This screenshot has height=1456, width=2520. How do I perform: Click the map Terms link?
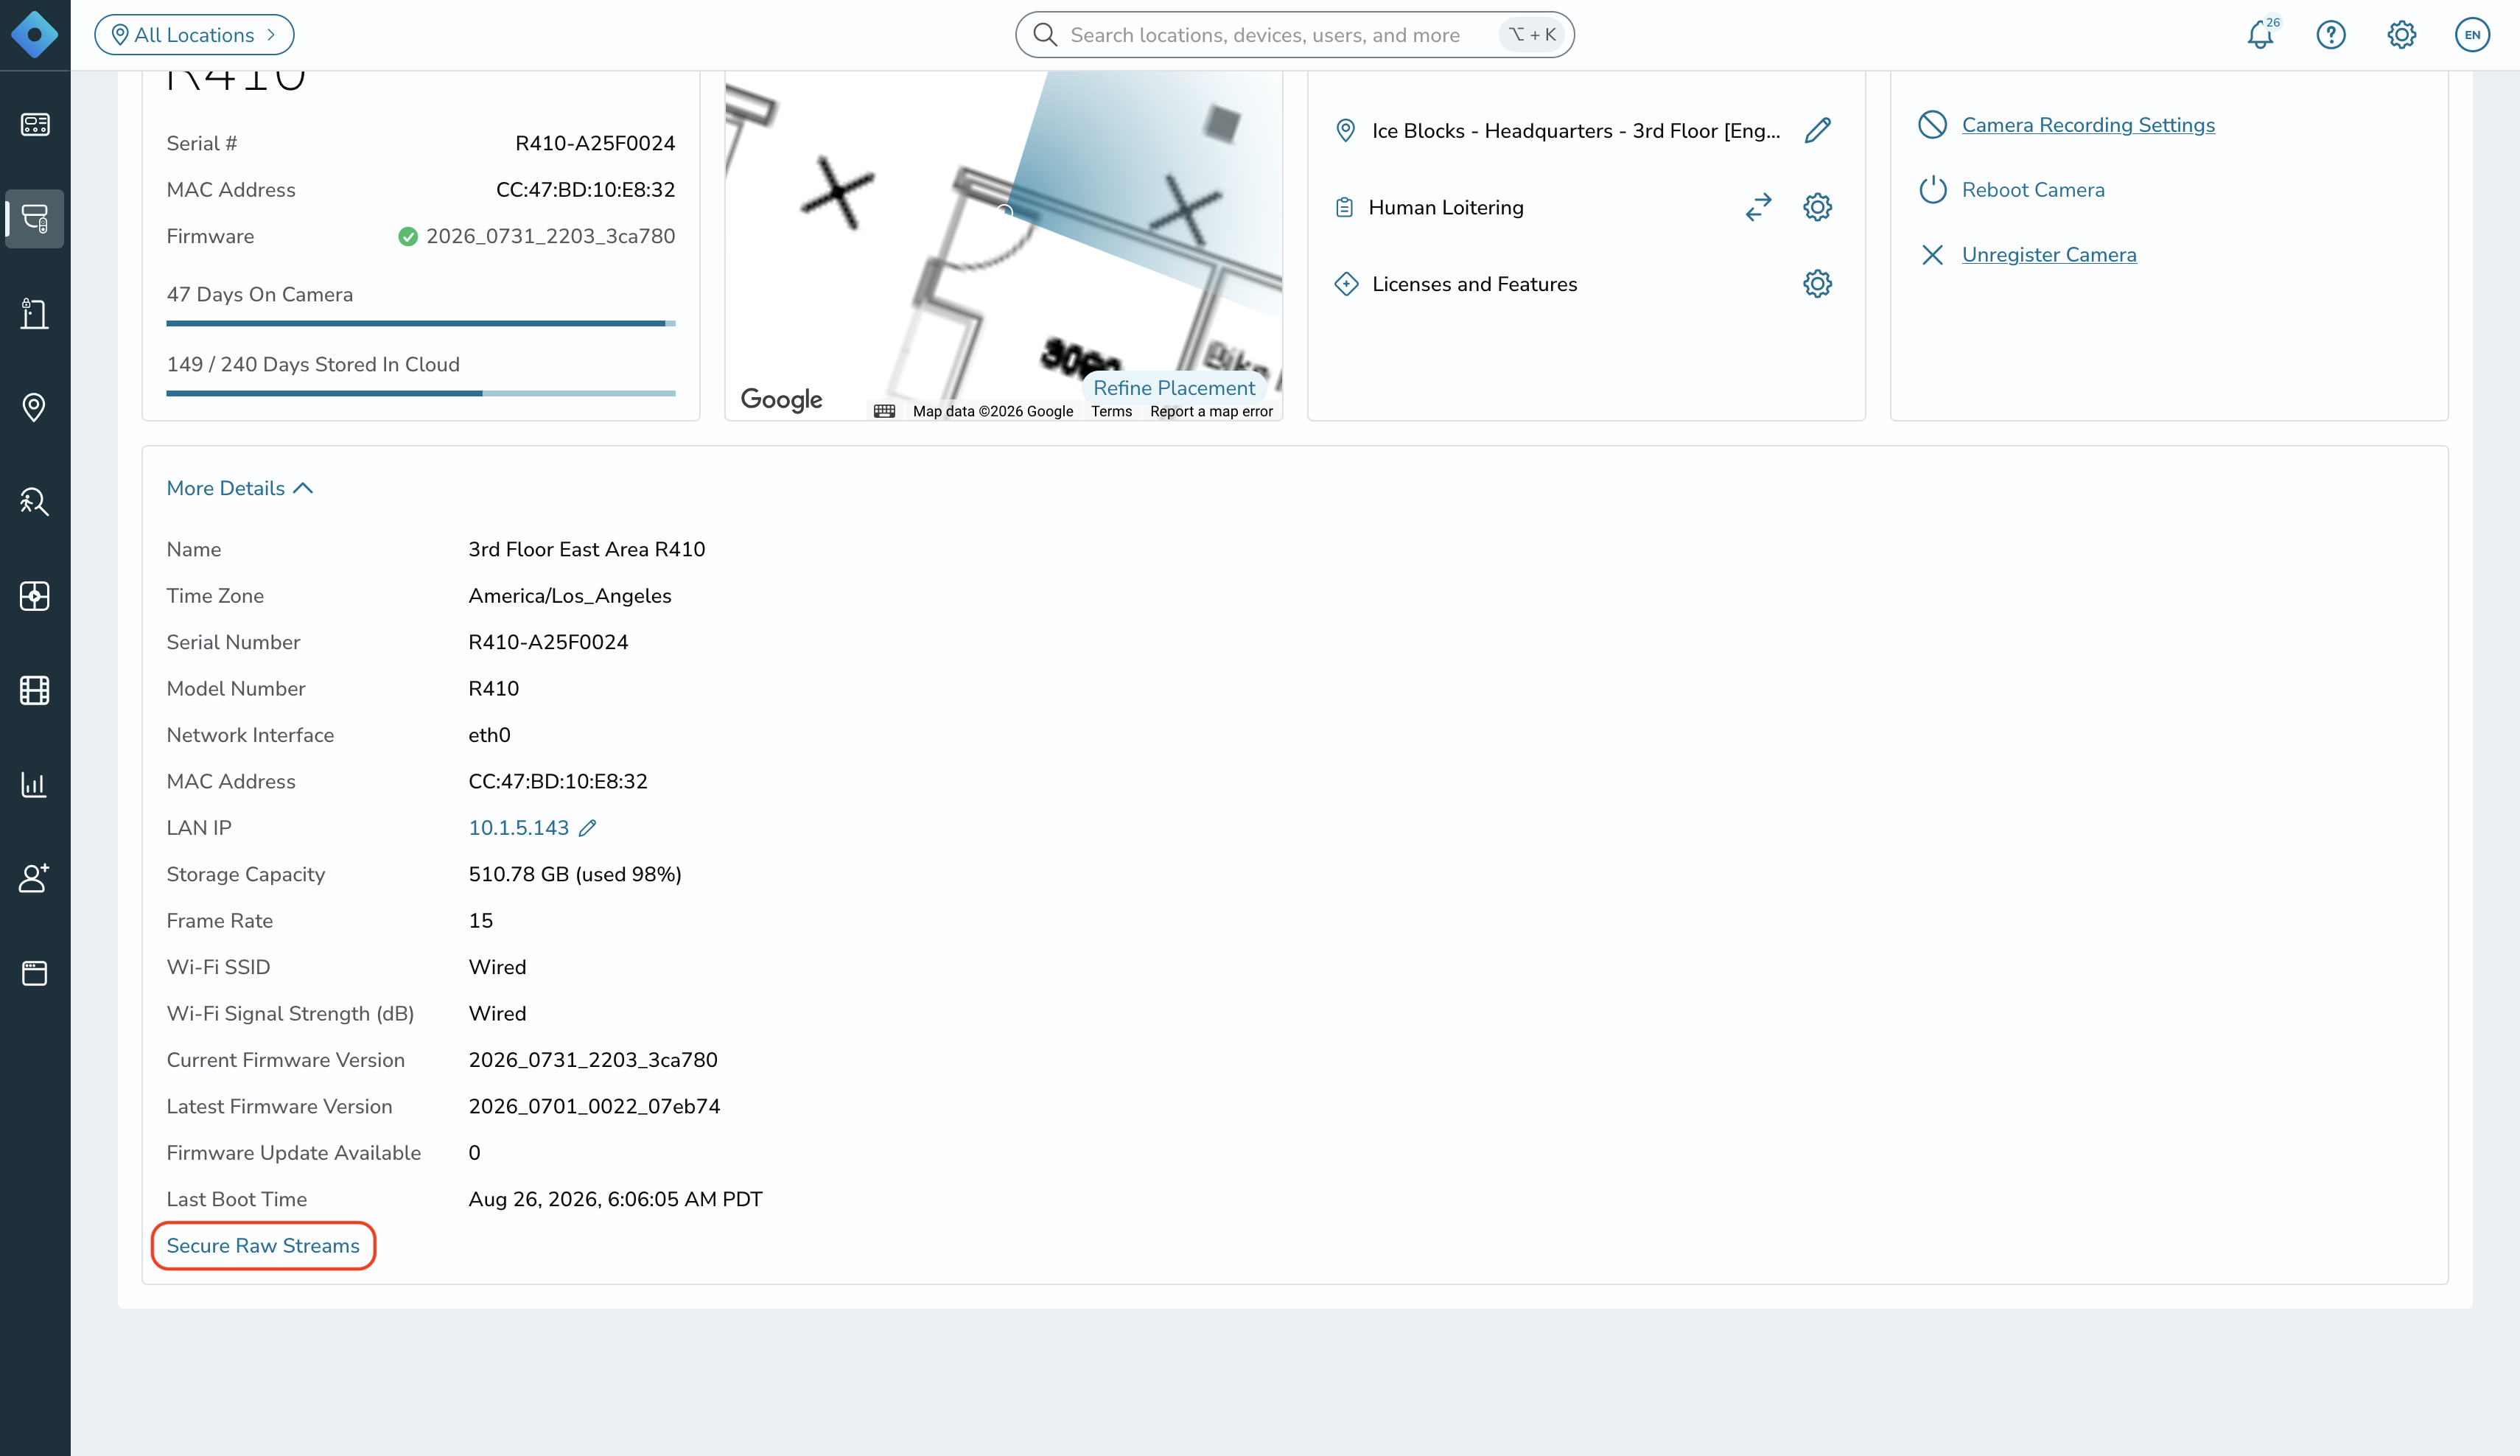pyautogui.click(x=1111, y=411)
